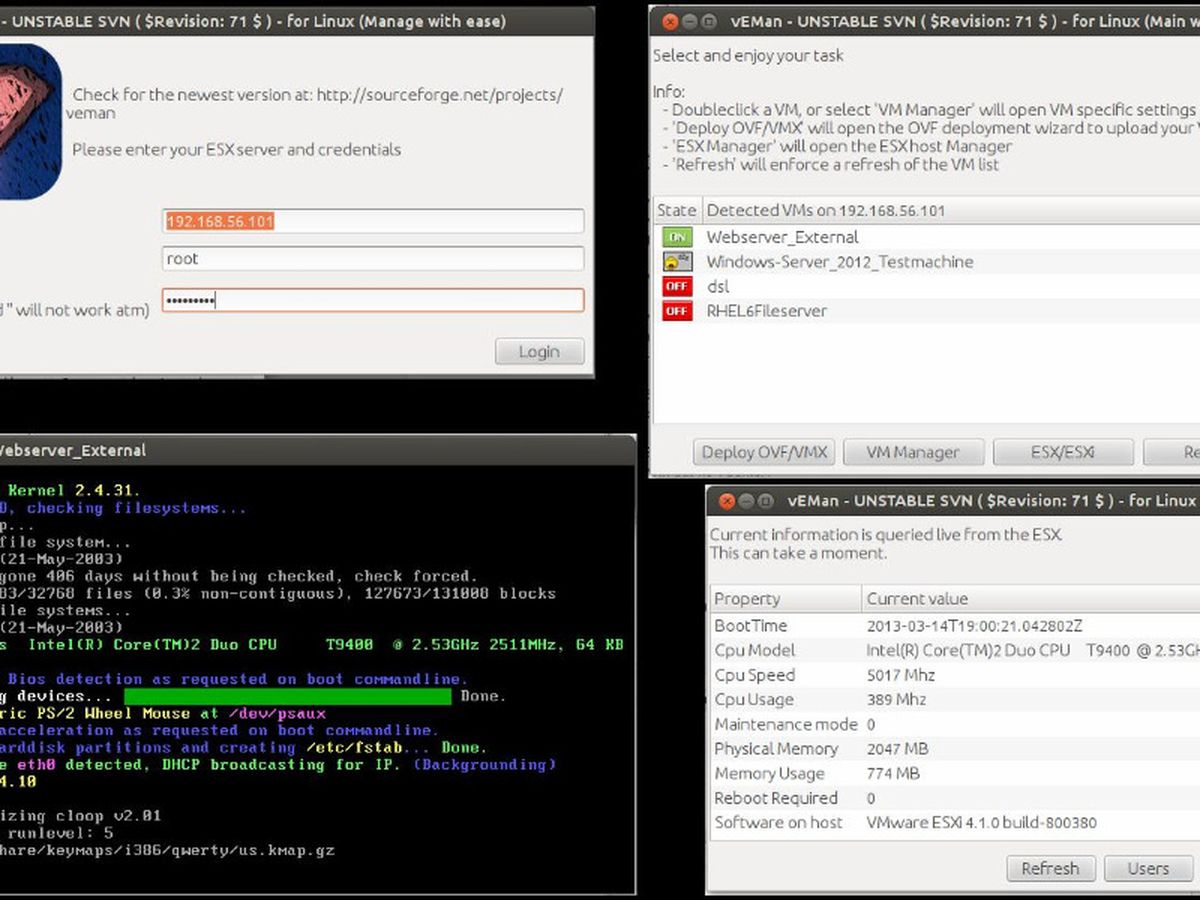Click the red OFF icon beside dsl
1200x900 pixels.
[x=676, y=287]
